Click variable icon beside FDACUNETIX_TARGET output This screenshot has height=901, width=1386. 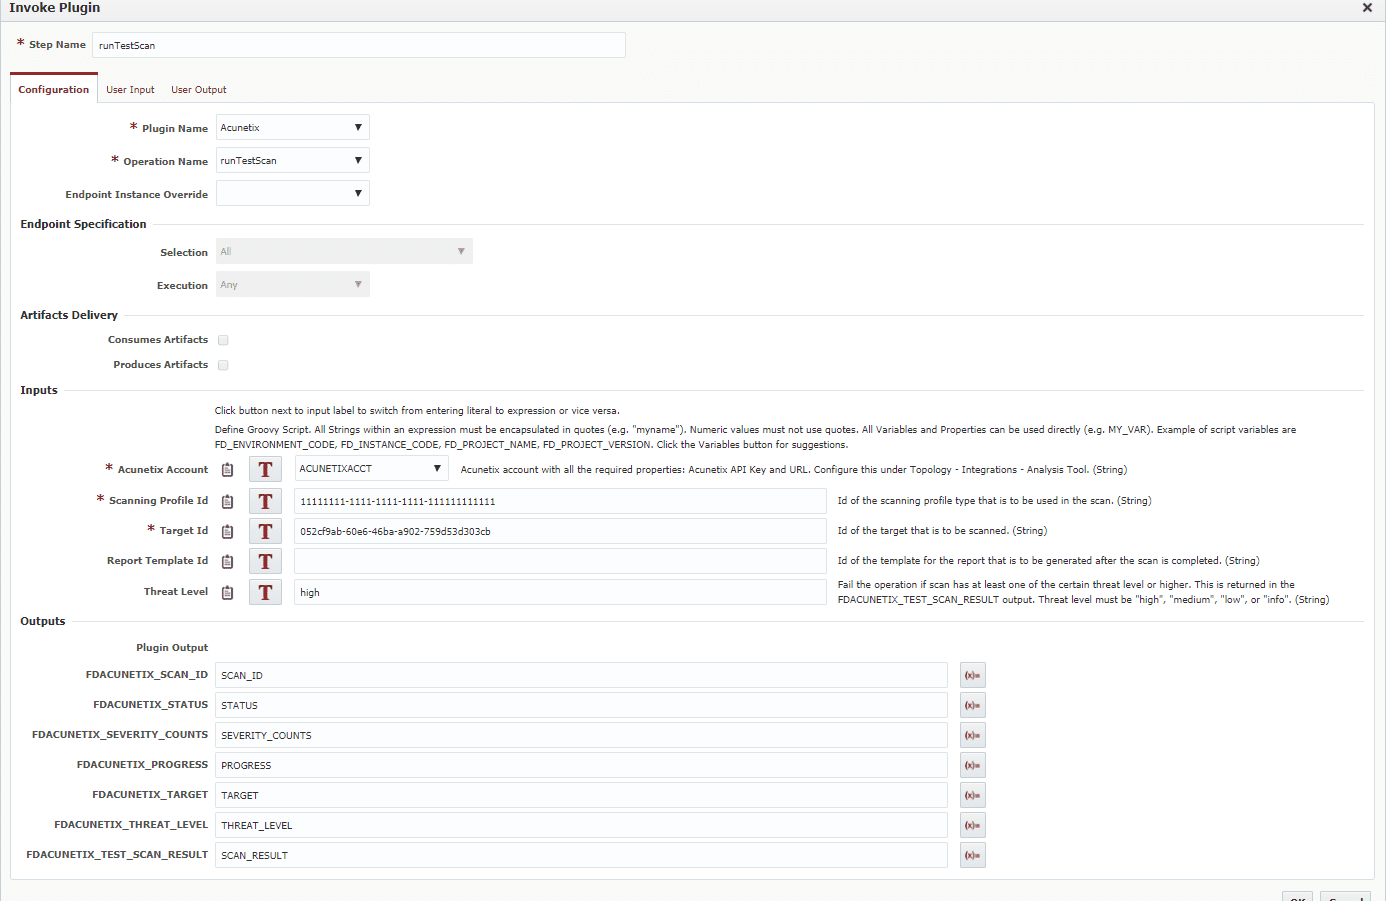point(972,795)
